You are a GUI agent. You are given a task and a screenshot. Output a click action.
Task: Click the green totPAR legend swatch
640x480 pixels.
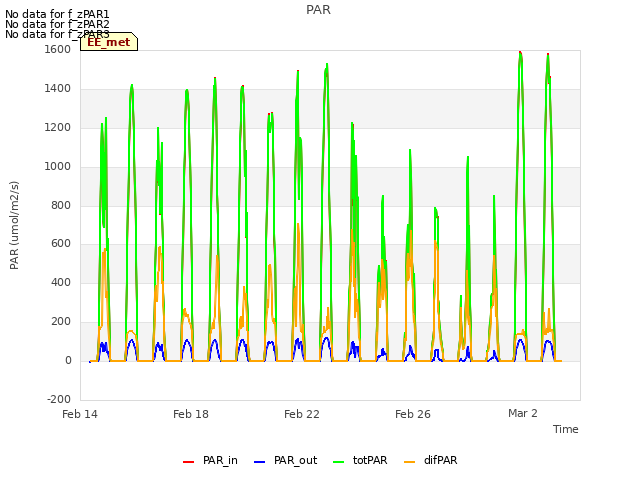339,462
